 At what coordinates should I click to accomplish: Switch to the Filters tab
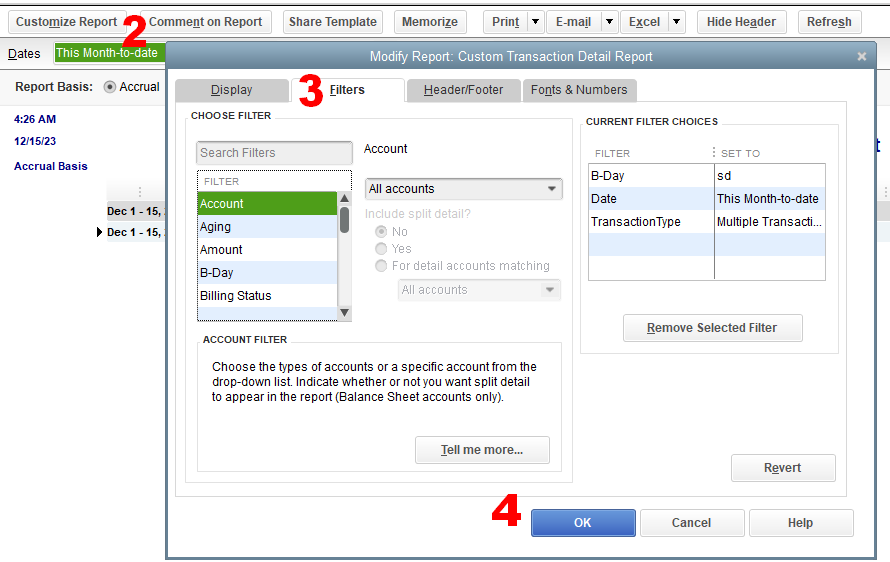click(347, 90)
